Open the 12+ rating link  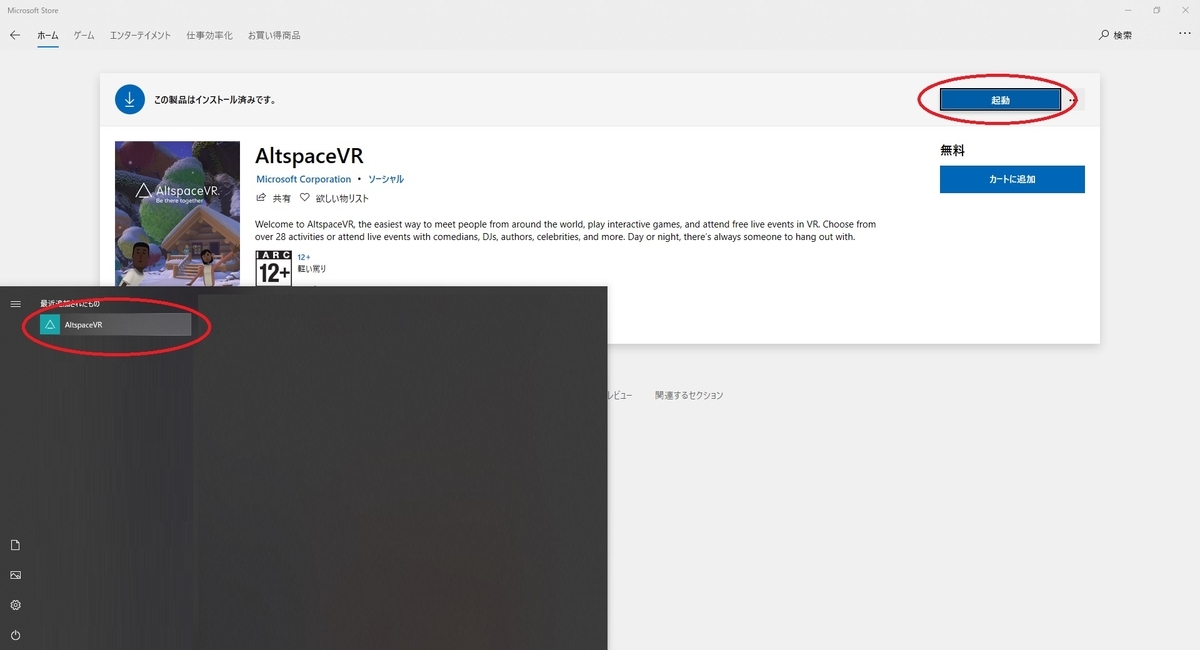click(x=303, y=257)
